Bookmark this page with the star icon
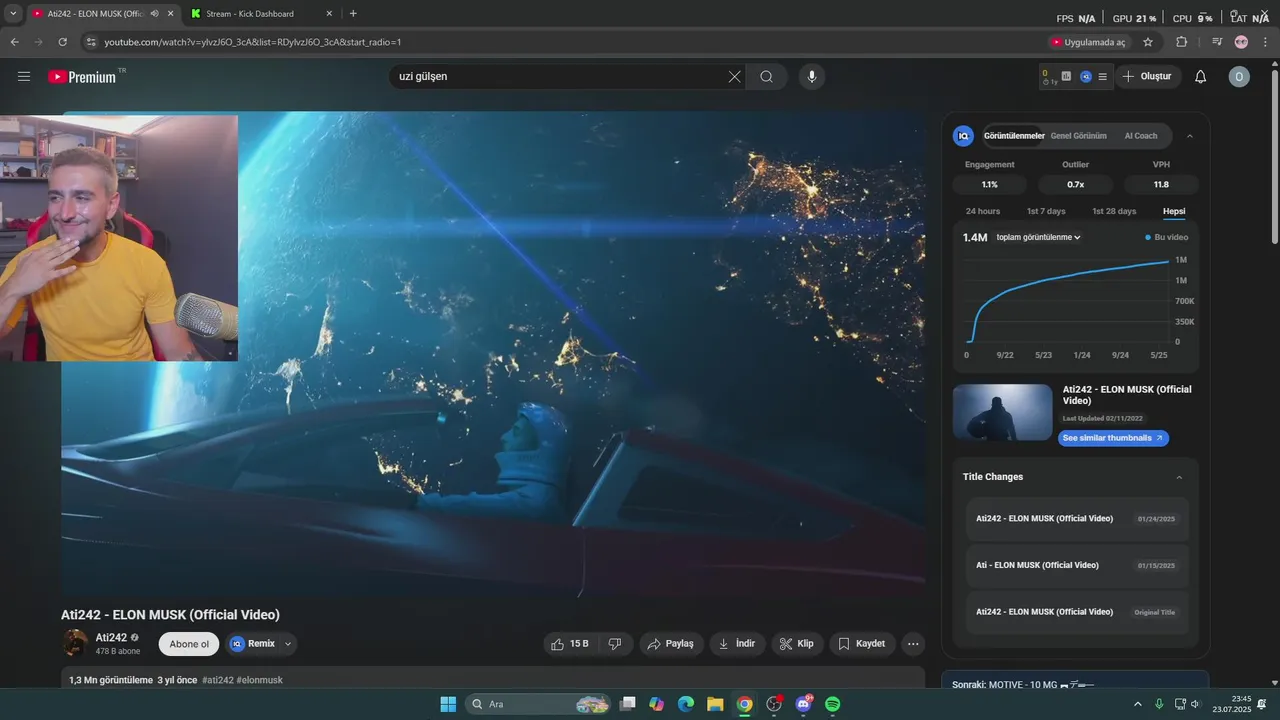1280x720 pixels. [1148, 42]
